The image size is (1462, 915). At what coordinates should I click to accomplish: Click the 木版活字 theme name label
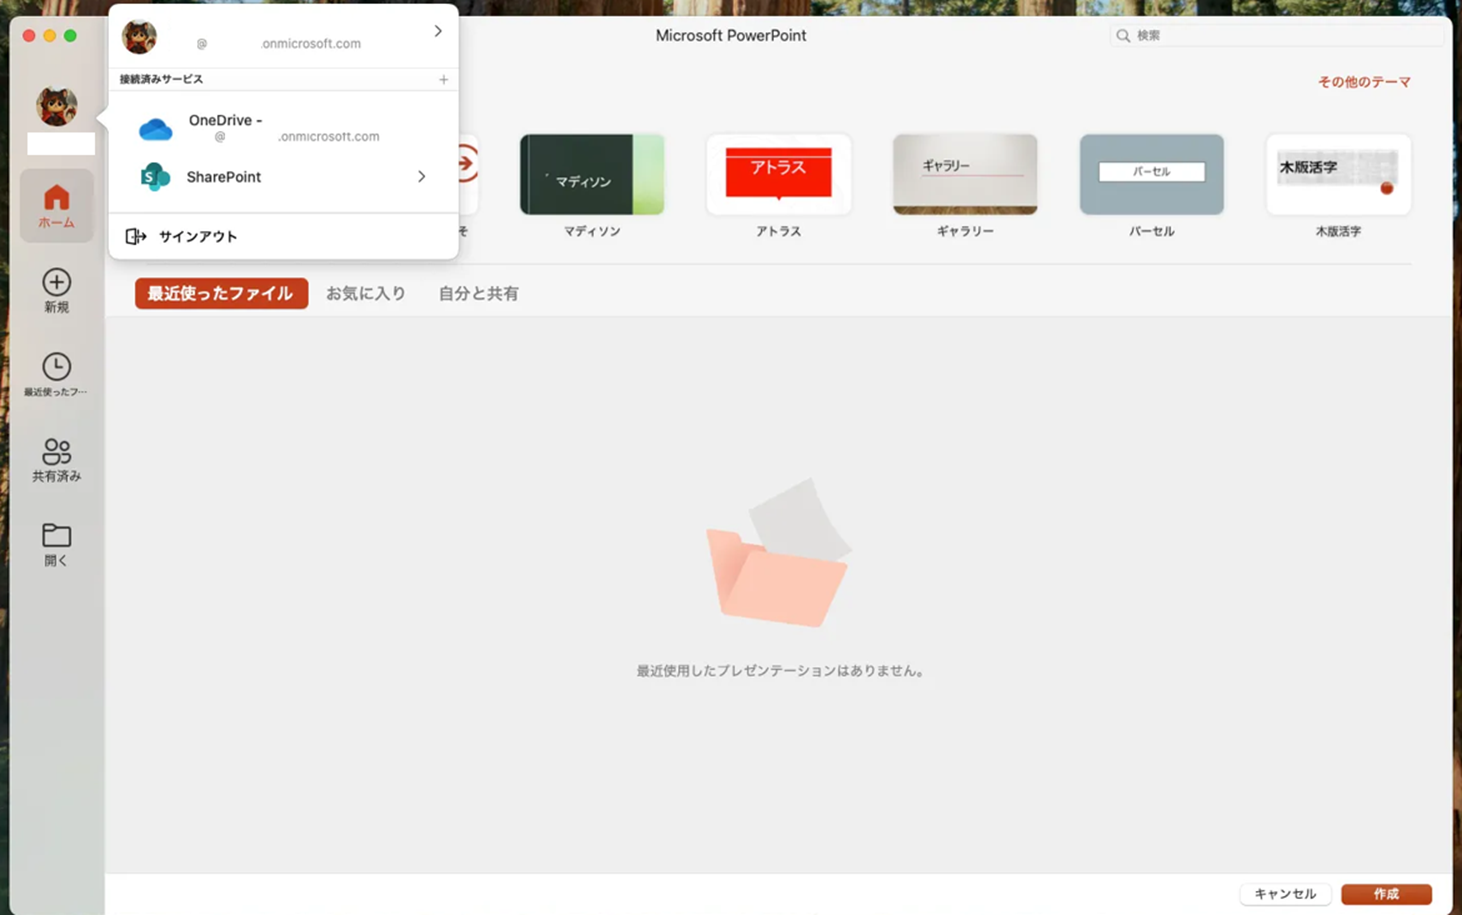(x=1338, y=231)
